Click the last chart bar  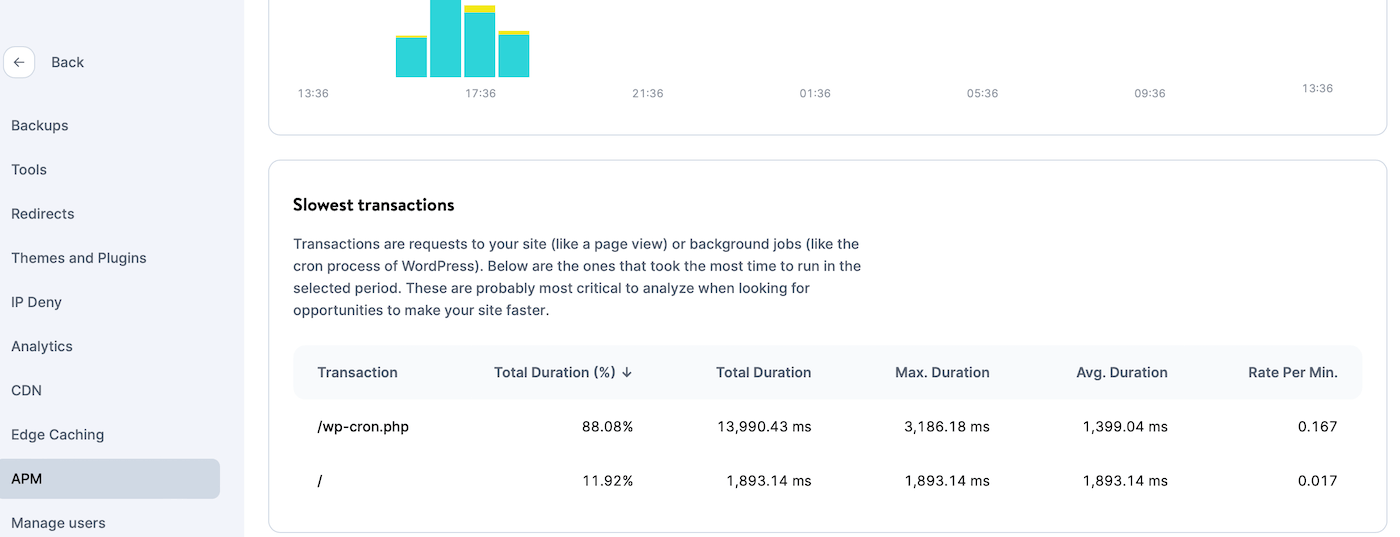point(514,54)
